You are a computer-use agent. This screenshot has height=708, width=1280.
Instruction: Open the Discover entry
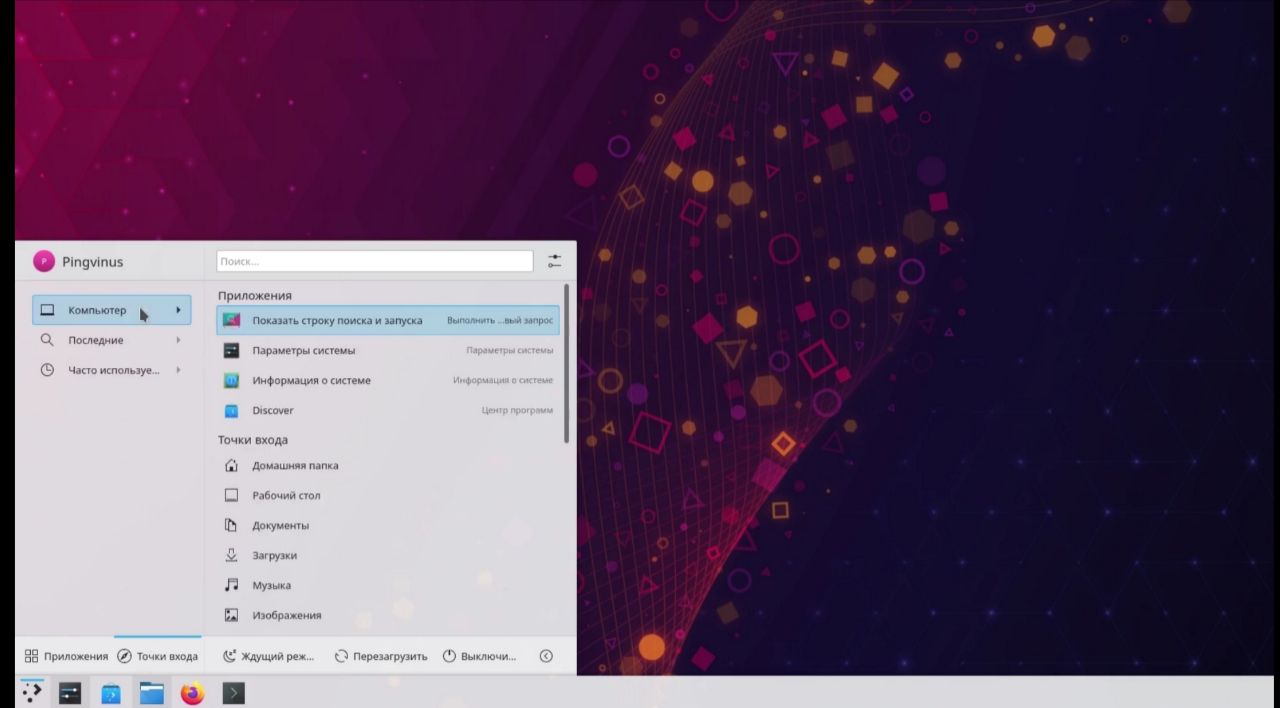click(388, 411)
